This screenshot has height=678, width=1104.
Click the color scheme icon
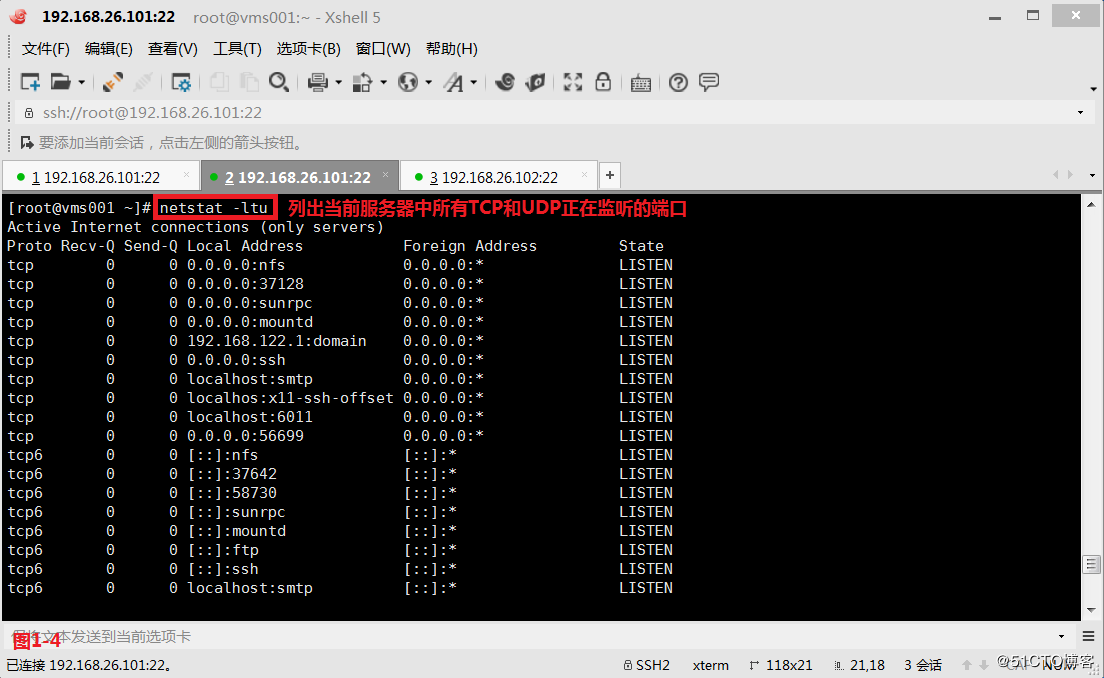click(x=363, y=82)
